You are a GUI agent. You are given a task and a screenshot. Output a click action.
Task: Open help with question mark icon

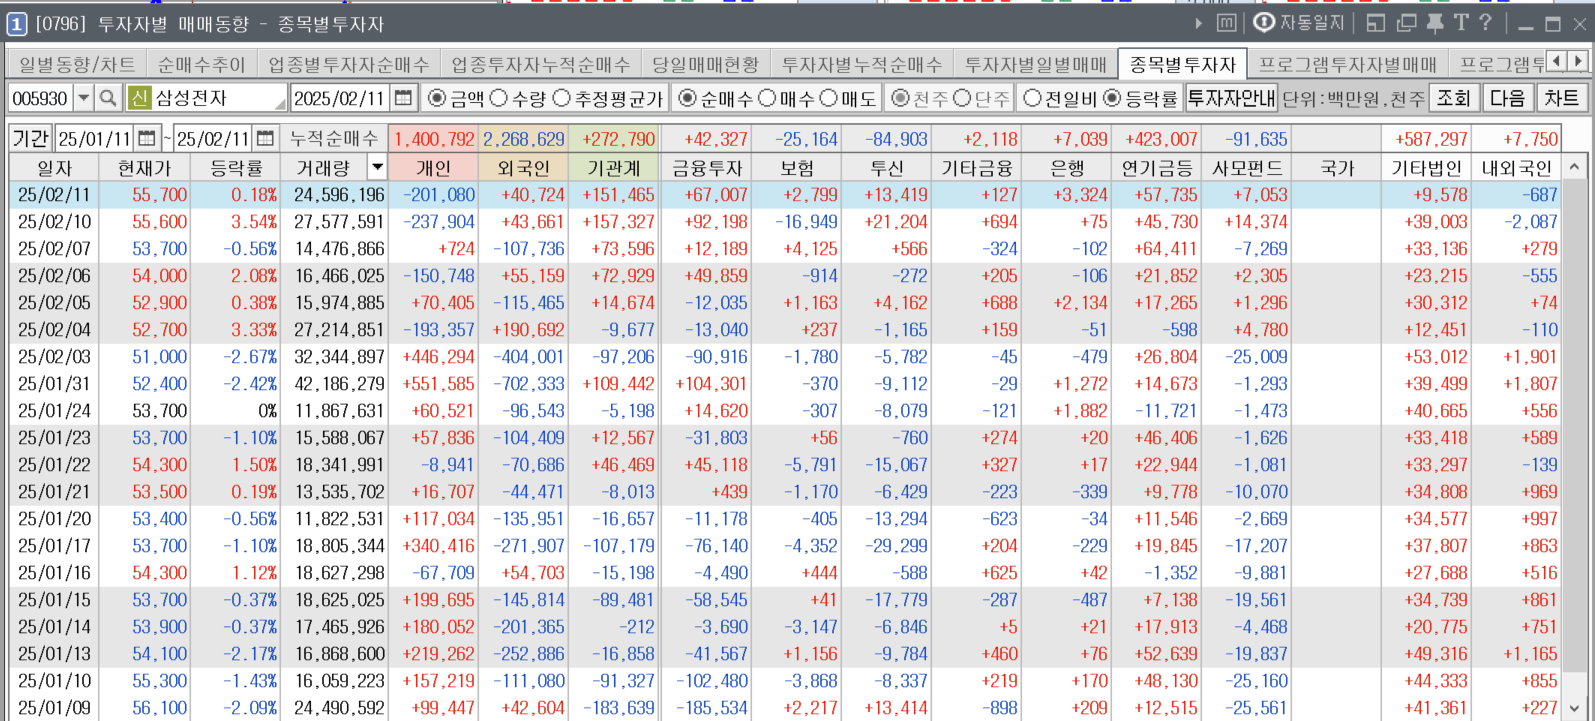pyautogui.click(x=1486, y=23)
